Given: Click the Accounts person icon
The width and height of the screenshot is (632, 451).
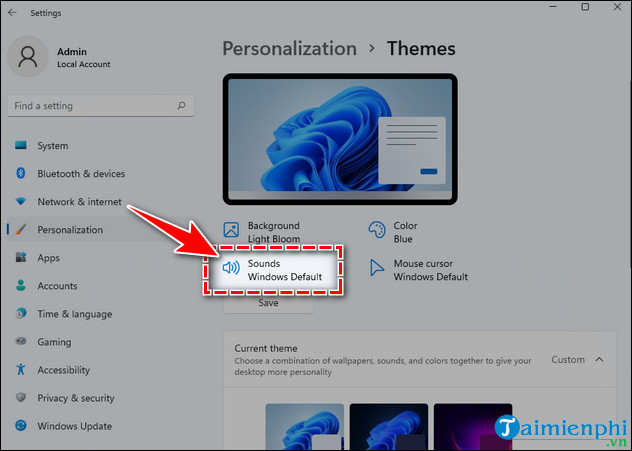Looking at the screenshot, I should pos(21,285).
